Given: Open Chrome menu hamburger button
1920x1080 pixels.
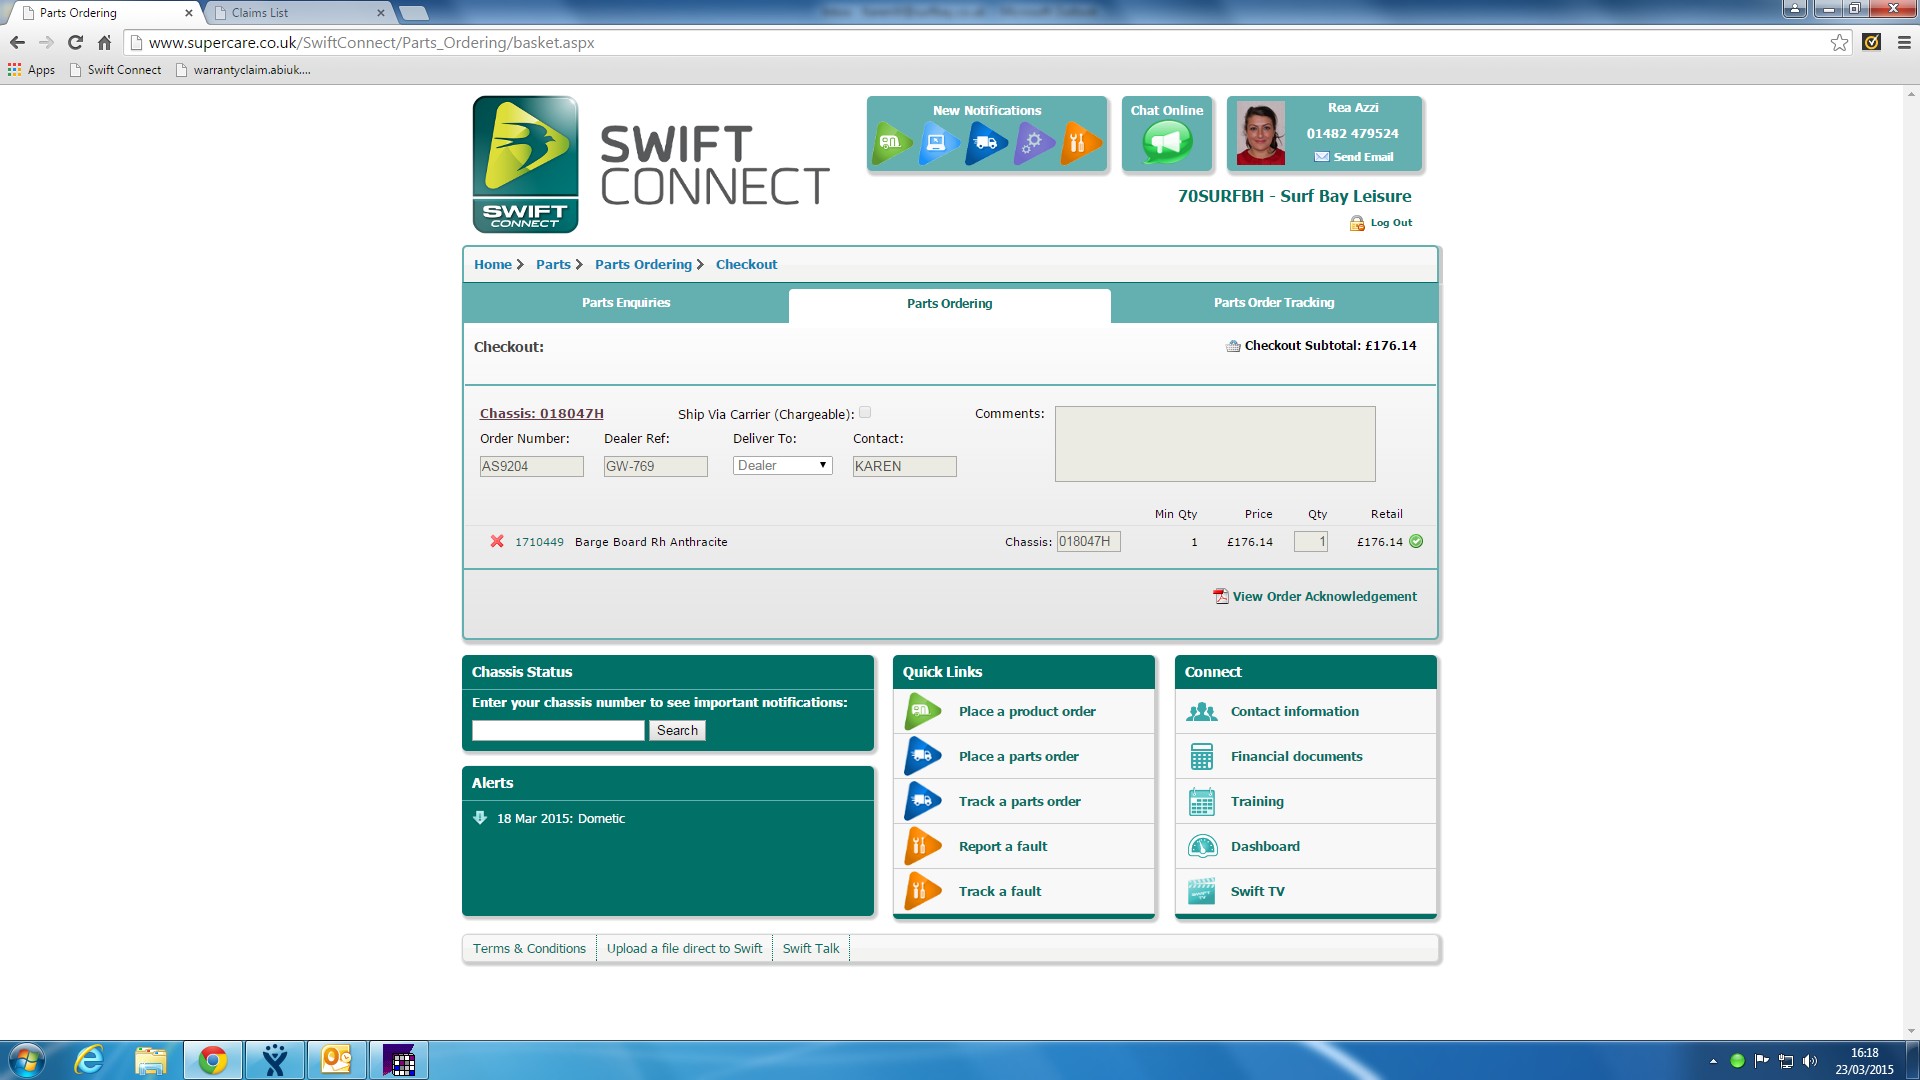Looking at the screenshot, I should pos(1904,42).
